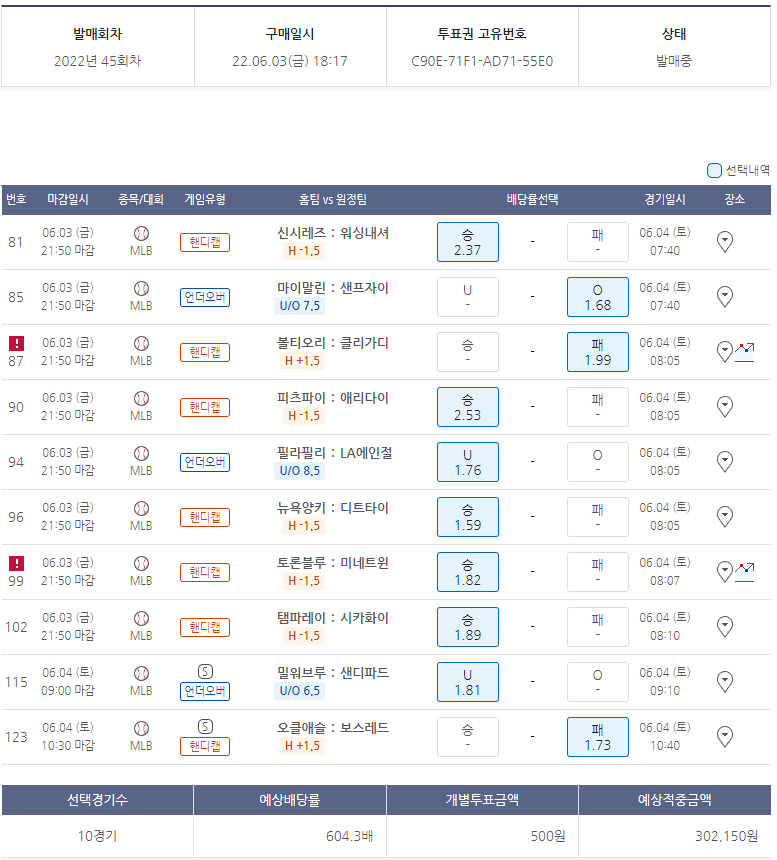Click U/O 6.5 label for 밀워브루
This screenshot has width=777, height=860.
pyautogui.click(x=299, y=691)
